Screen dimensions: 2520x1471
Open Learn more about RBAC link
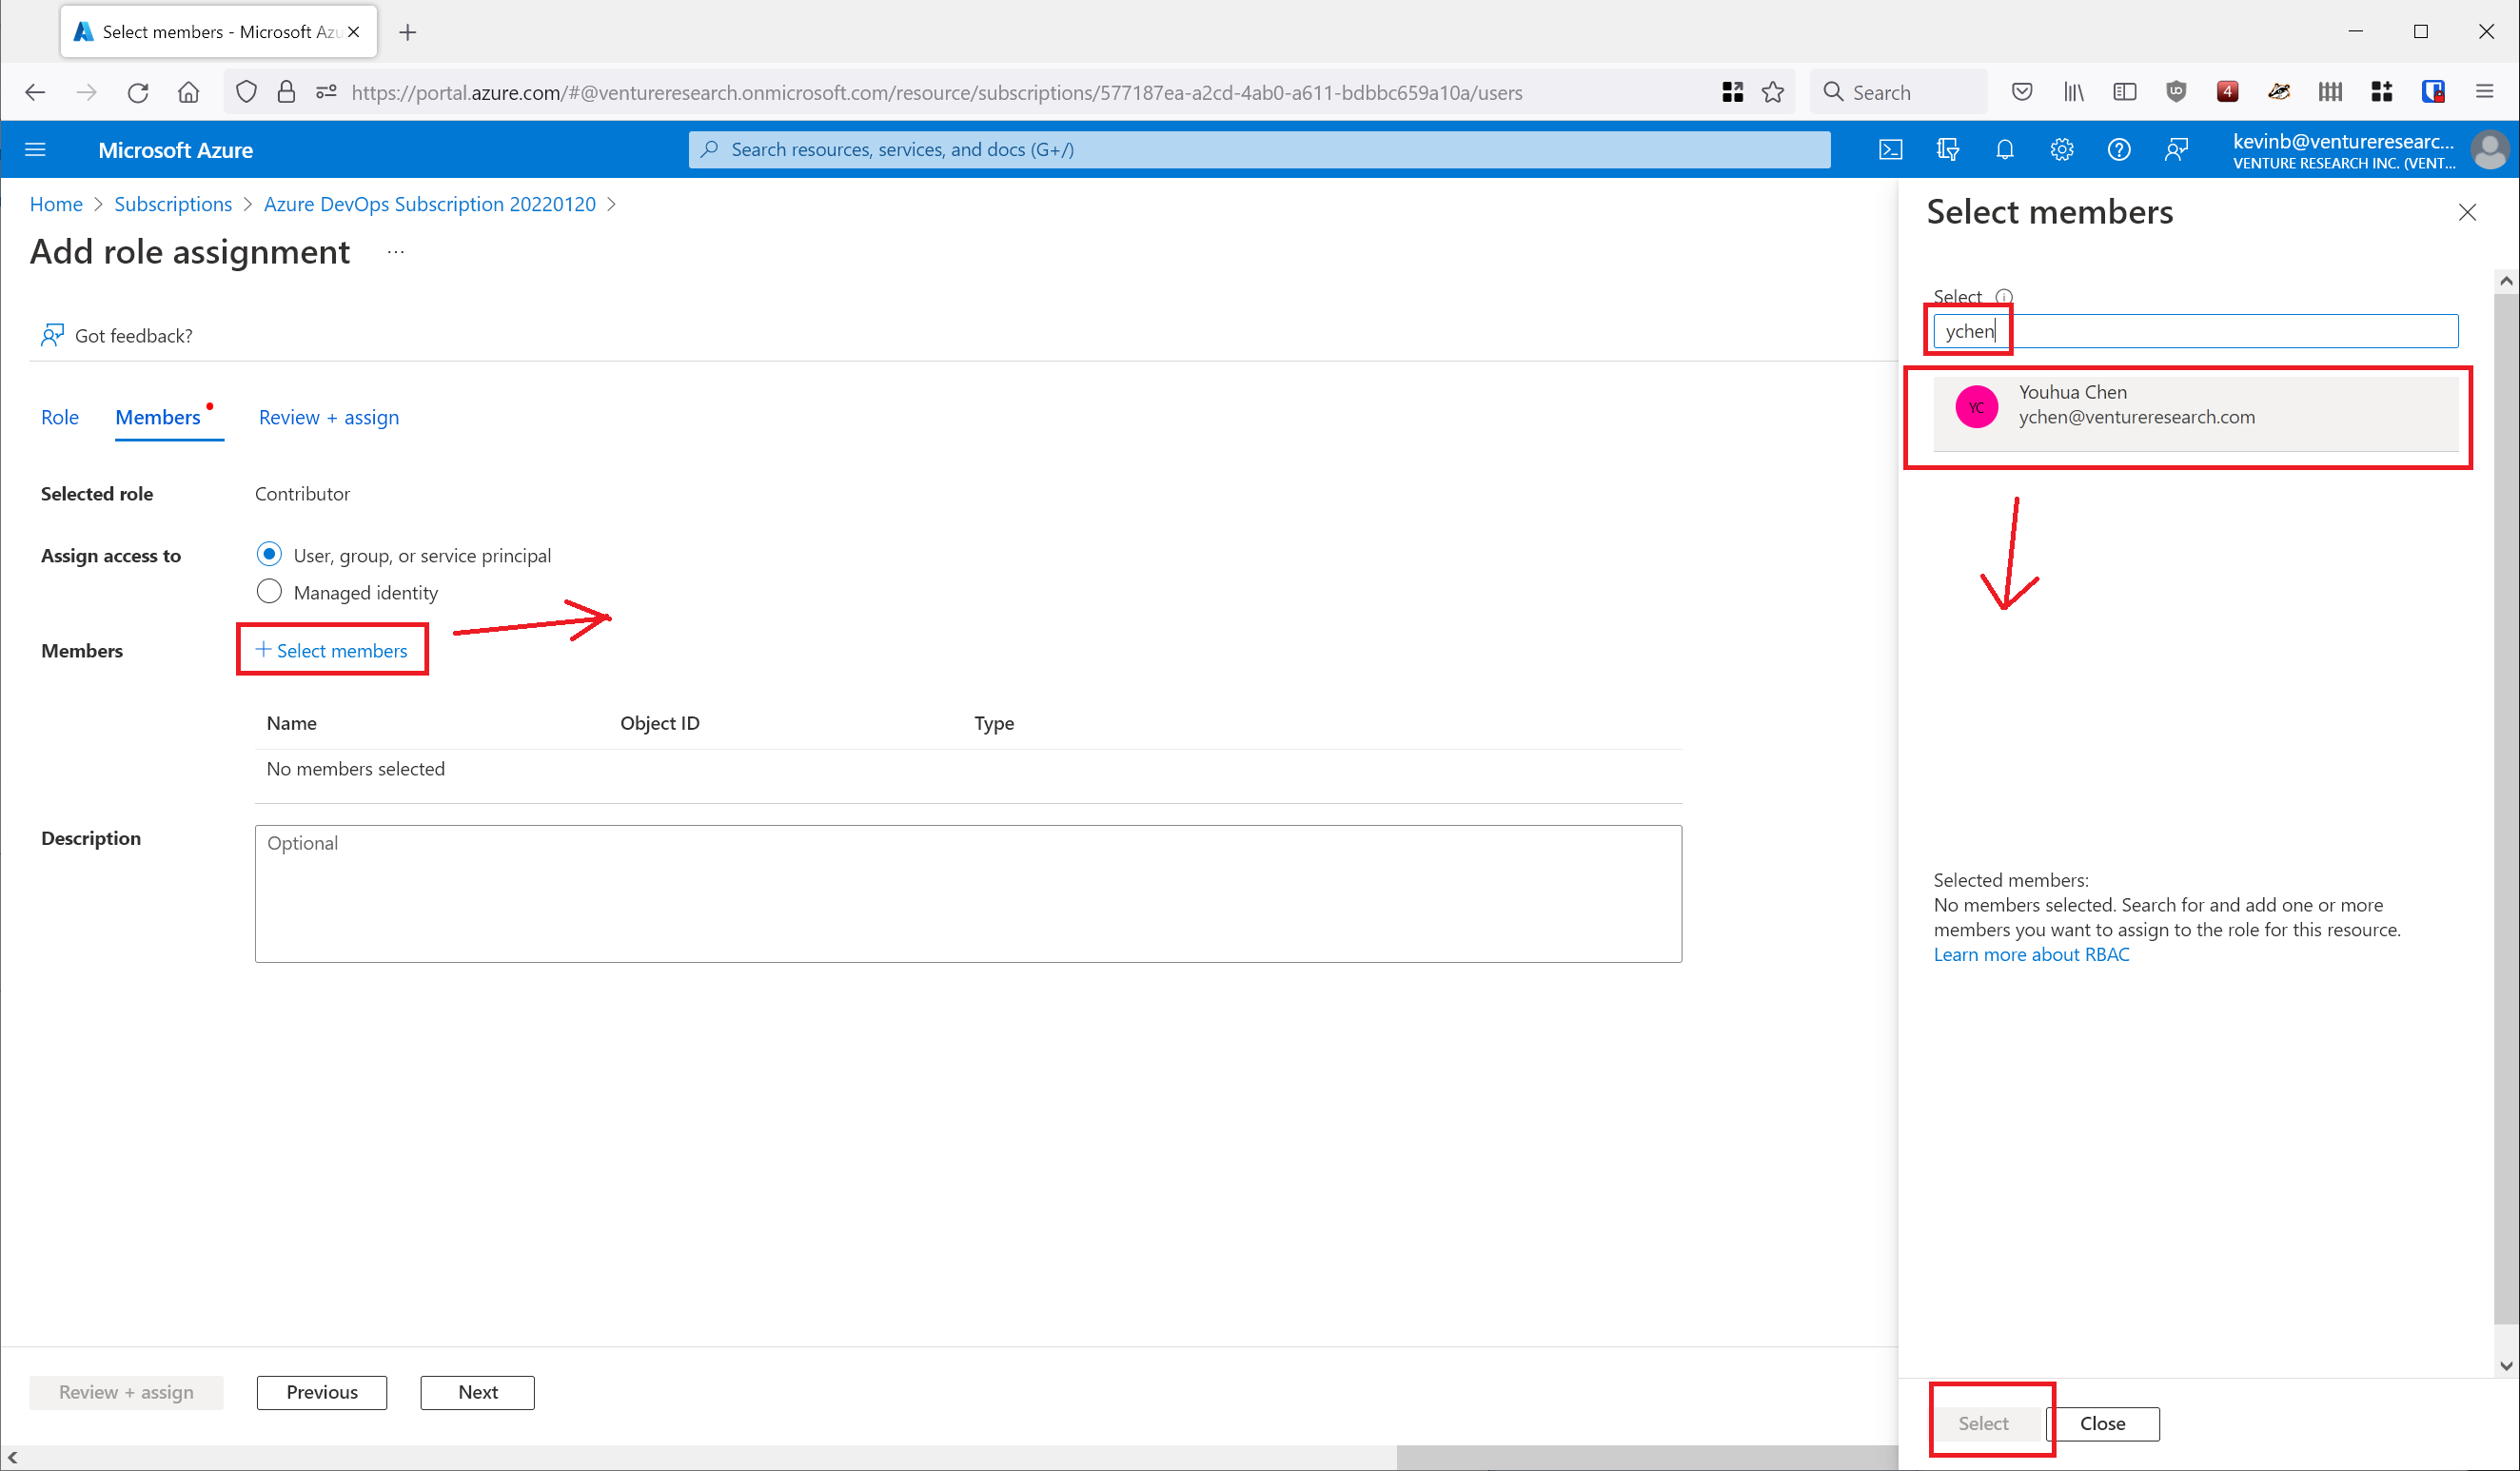click(2031, 954)
